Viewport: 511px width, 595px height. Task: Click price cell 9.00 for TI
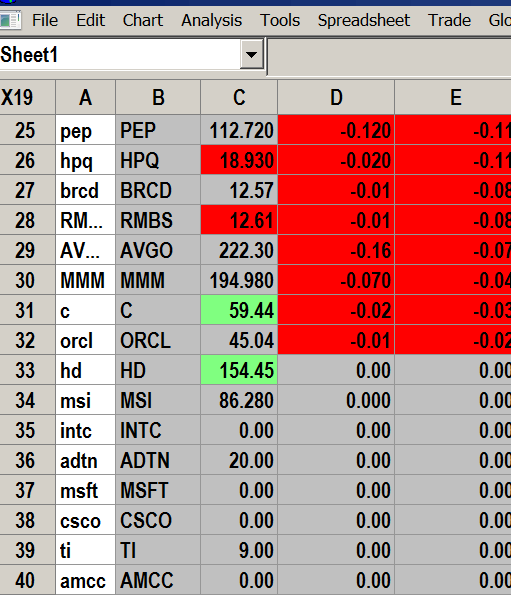239,550
